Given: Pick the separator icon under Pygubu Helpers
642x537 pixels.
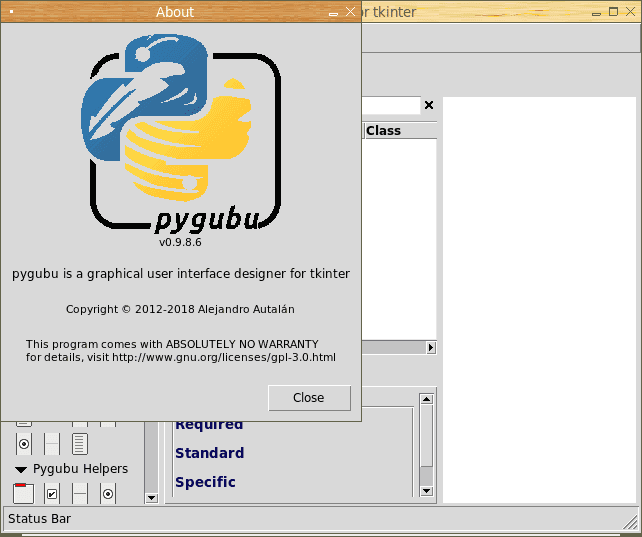Looking at the screenshot, I should [80, 493].
